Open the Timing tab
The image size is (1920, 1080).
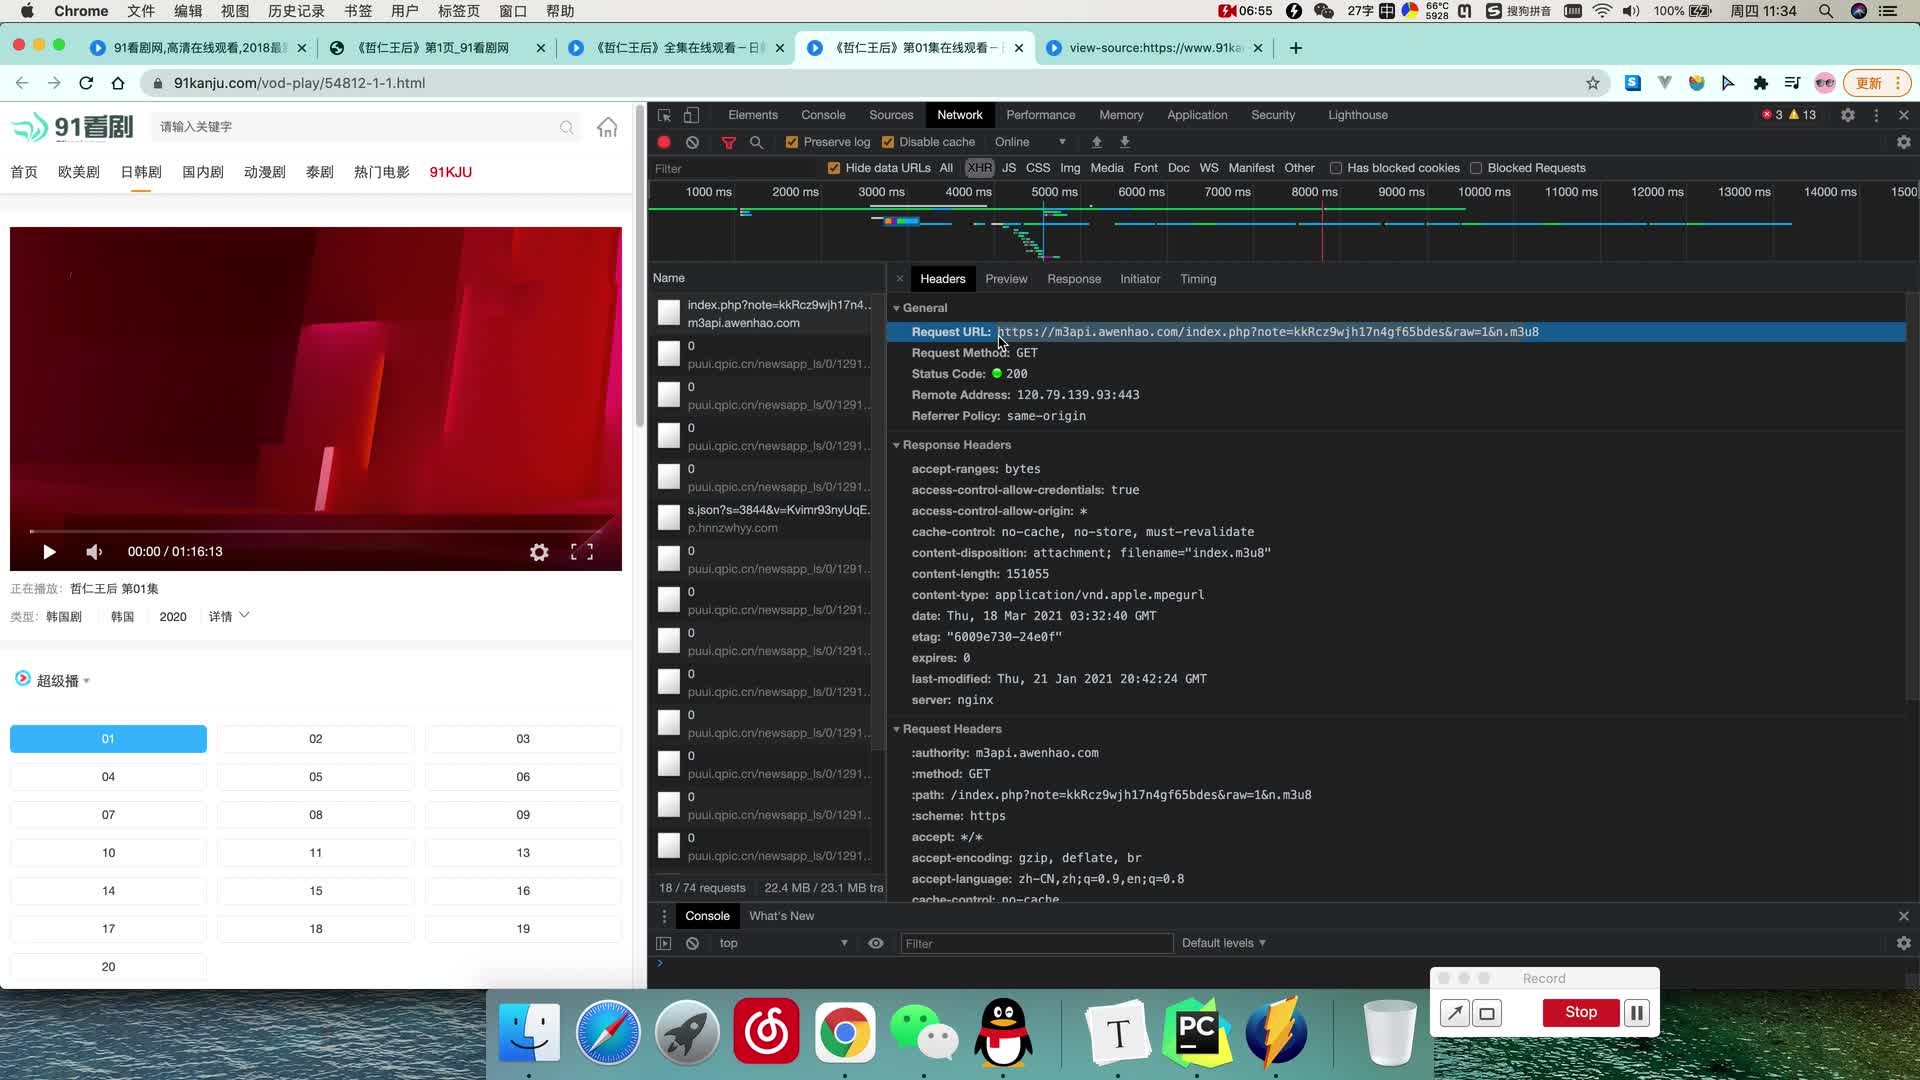point(1198,279)
